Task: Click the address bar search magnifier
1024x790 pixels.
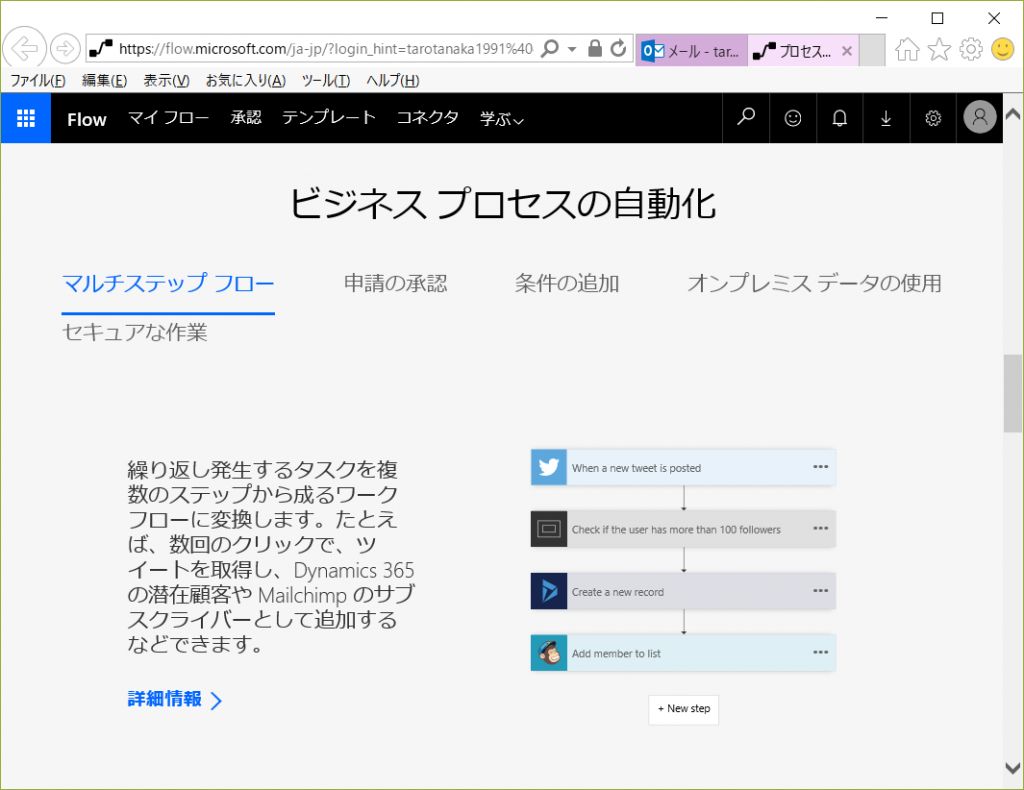Action: (x=551, y=48)
